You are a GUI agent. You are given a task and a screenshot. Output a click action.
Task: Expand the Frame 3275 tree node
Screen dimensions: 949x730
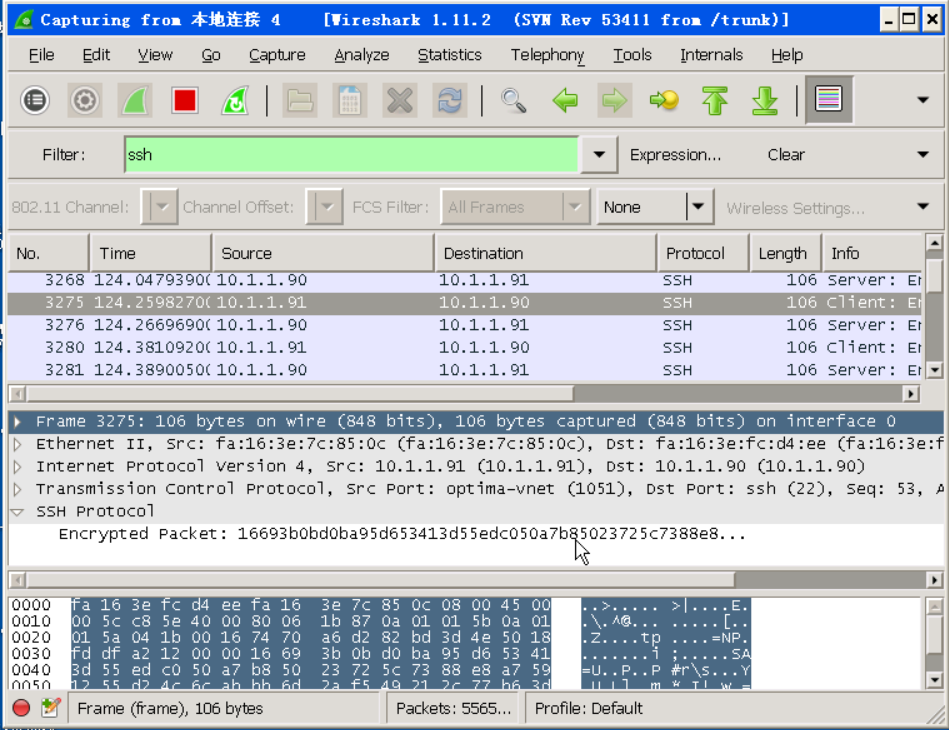point(18,421)
